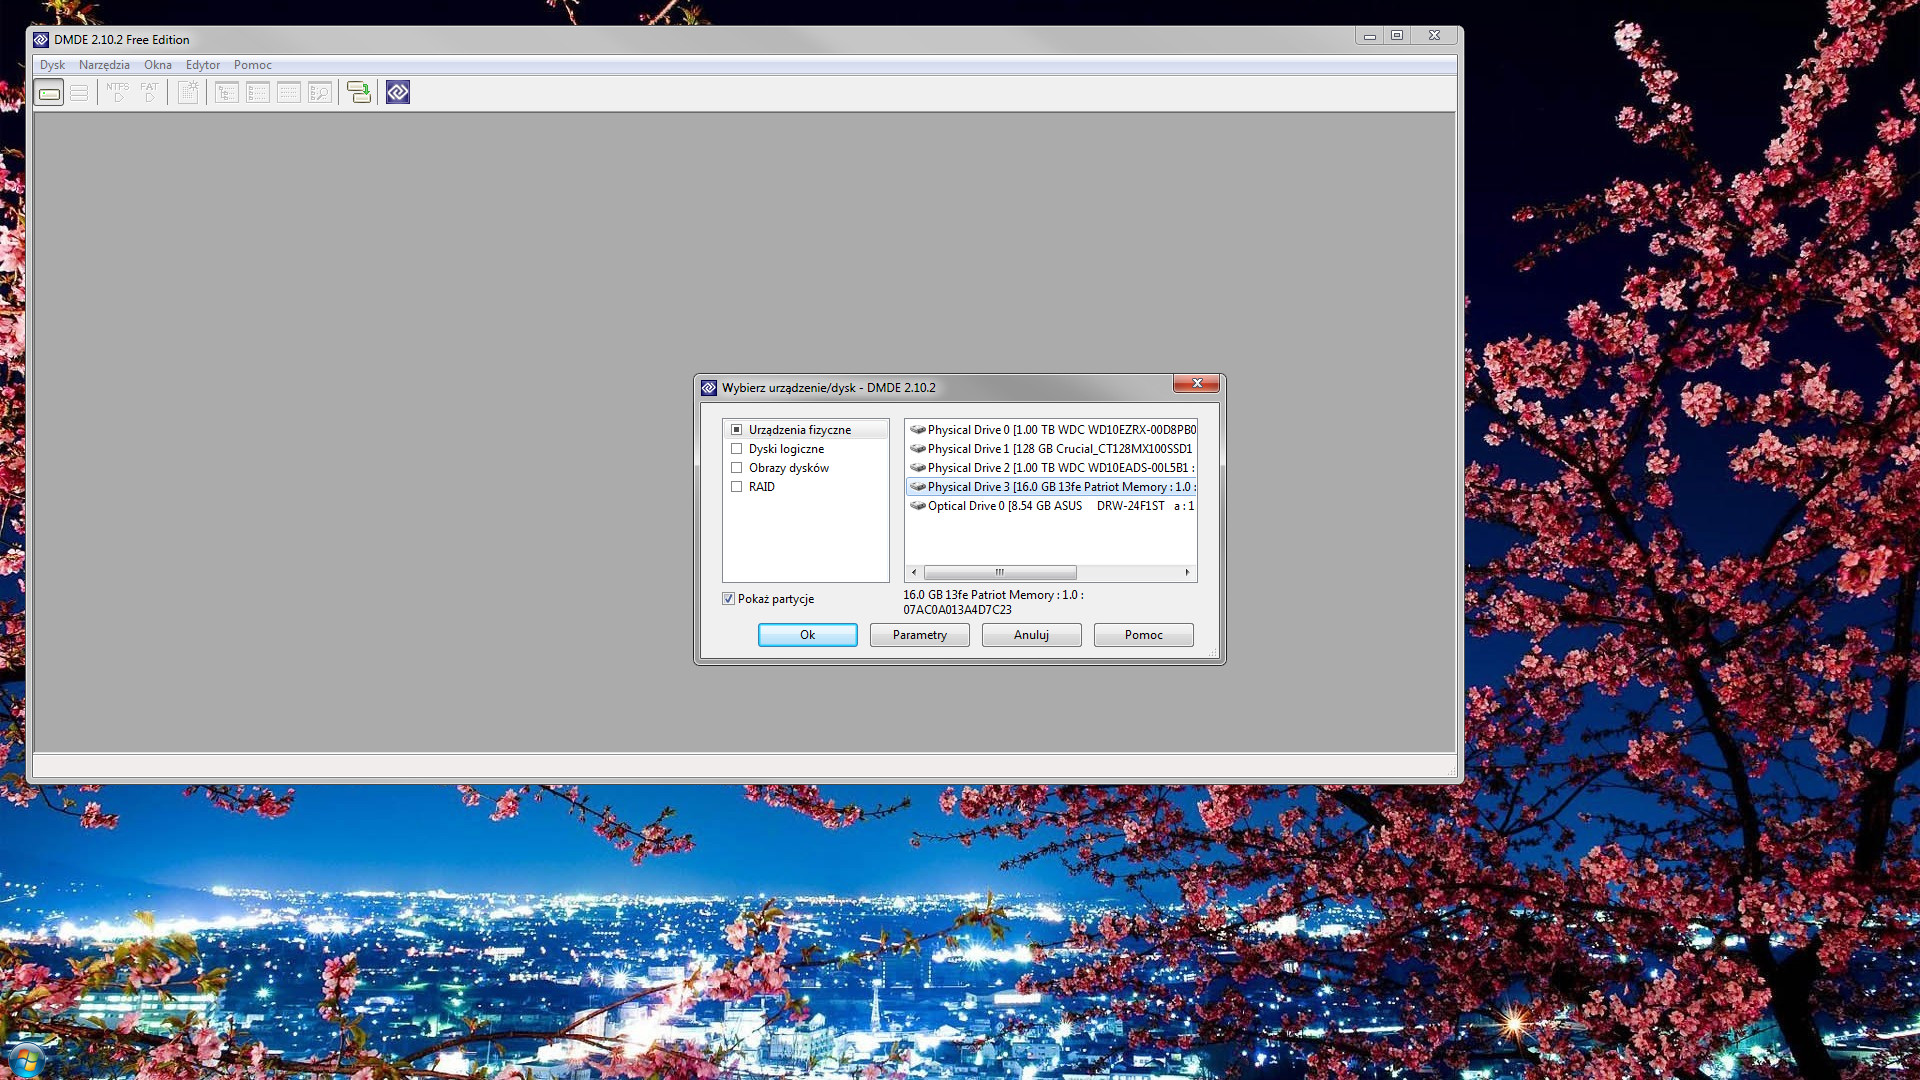Viewport: 1920px width, 1080px height.
Task: Open the Dysk menu
Action: tap(52, 65)
